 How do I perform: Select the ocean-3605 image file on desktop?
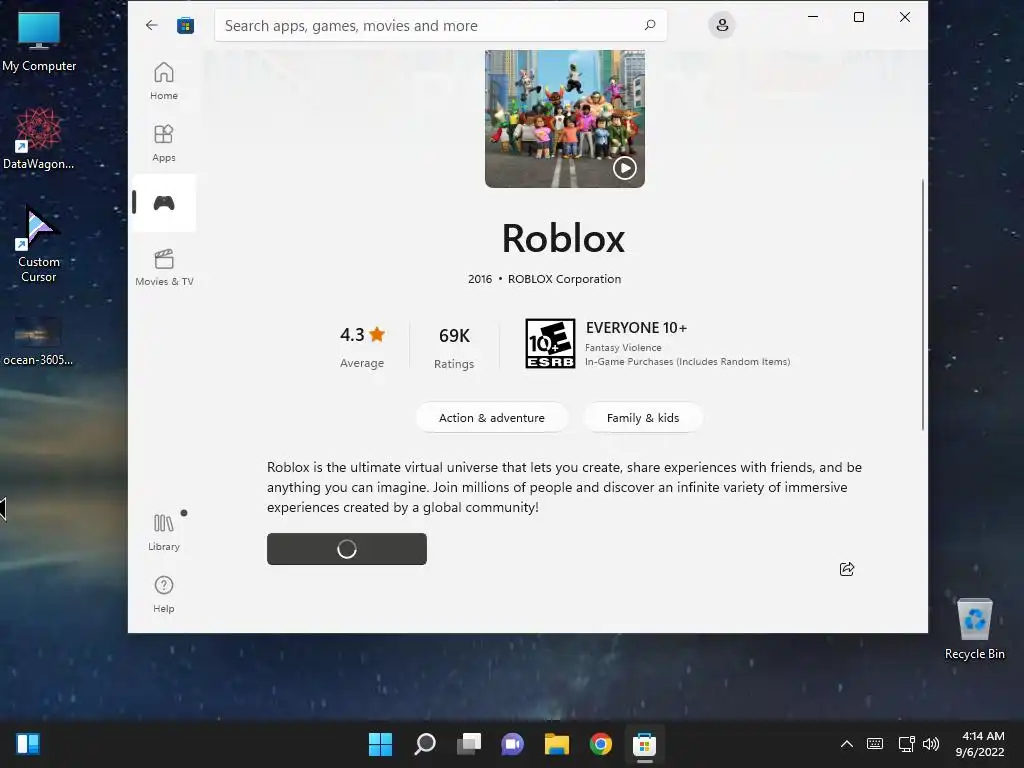pyautogui.click(x=38, y=341)
